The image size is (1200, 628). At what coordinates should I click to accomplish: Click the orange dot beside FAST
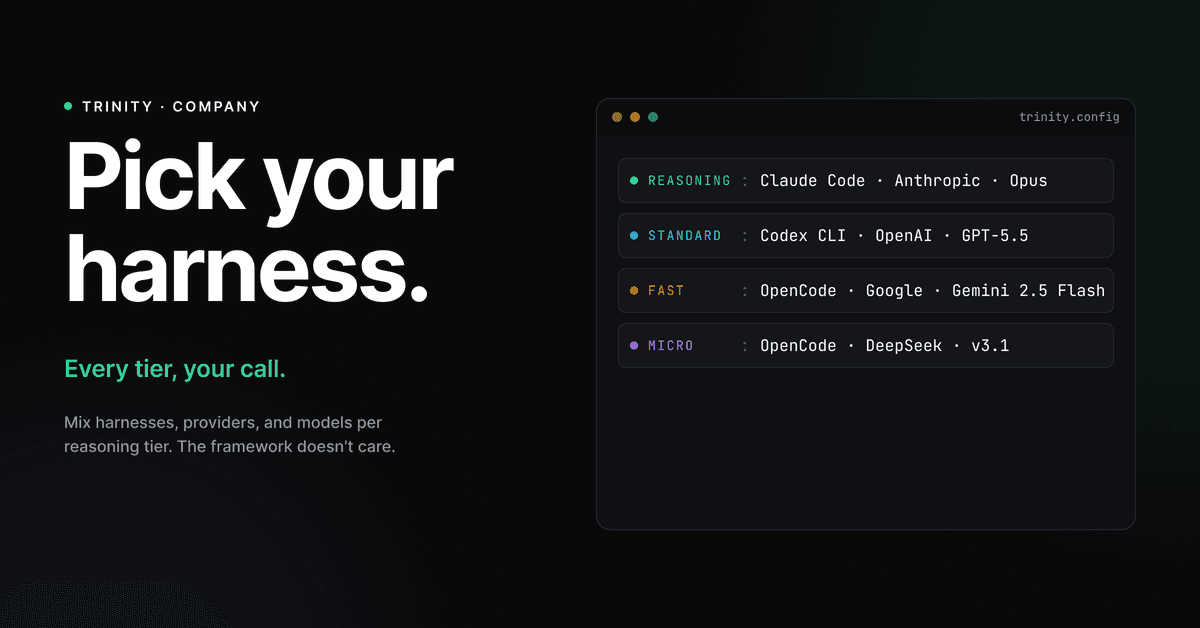coord(634,291)
